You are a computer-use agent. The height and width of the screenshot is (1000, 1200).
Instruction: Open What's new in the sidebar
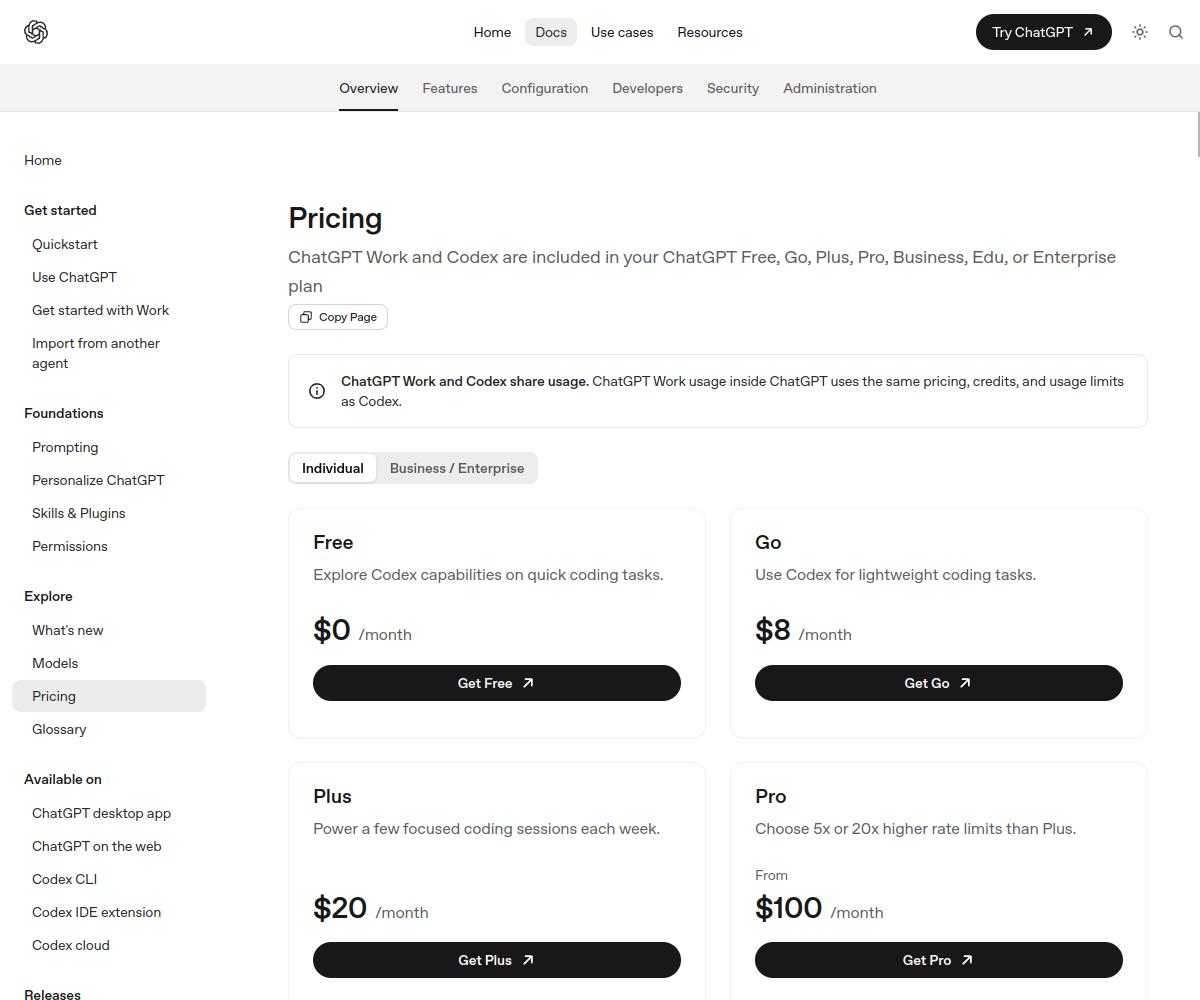tap(68, 630)
